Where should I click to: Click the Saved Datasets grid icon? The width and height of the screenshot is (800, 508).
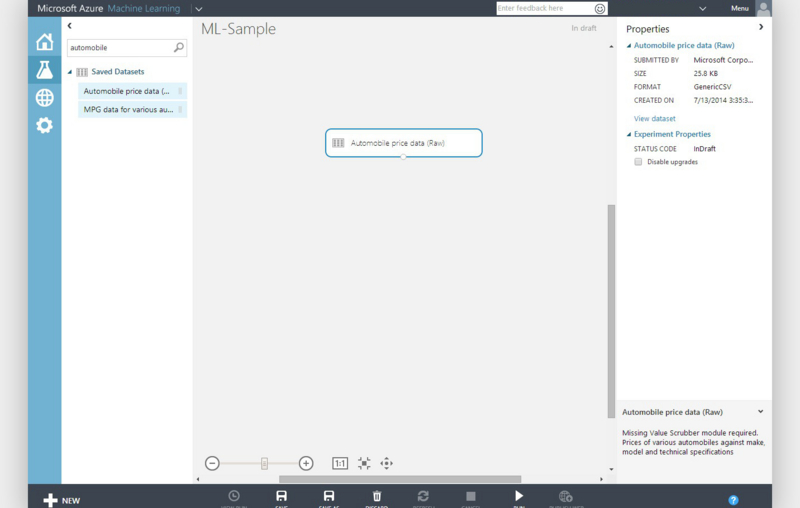click(82, 72)
